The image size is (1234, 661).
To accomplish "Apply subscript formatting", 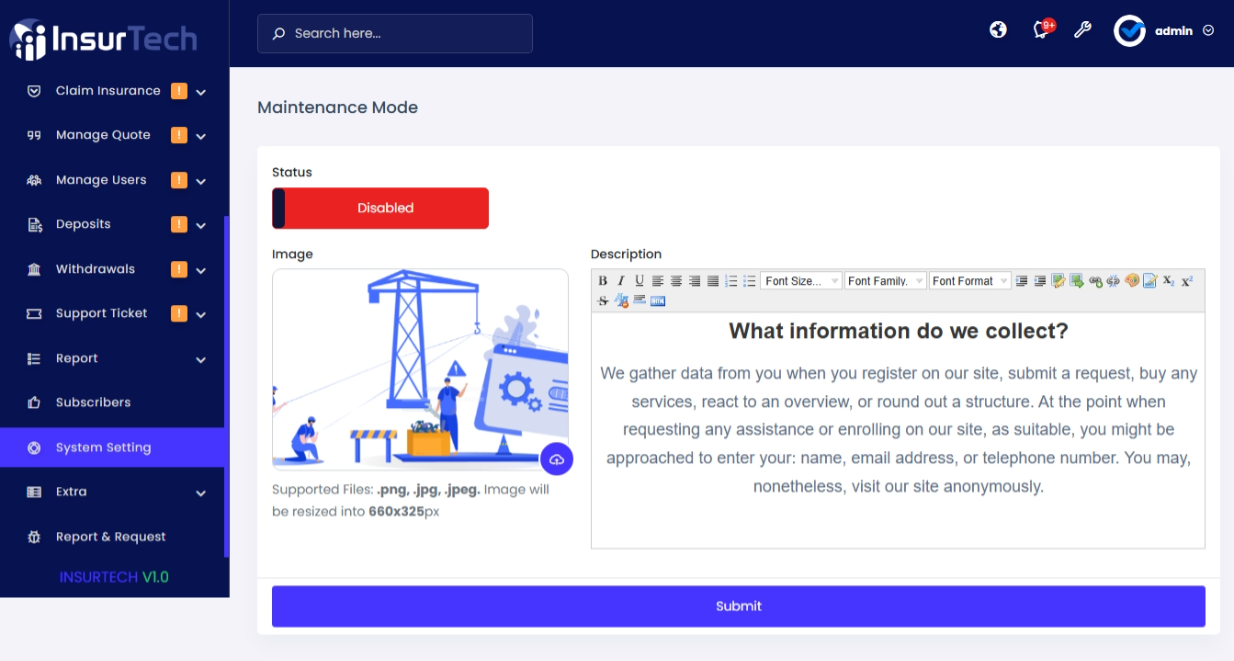I will tap(1168, 281).
